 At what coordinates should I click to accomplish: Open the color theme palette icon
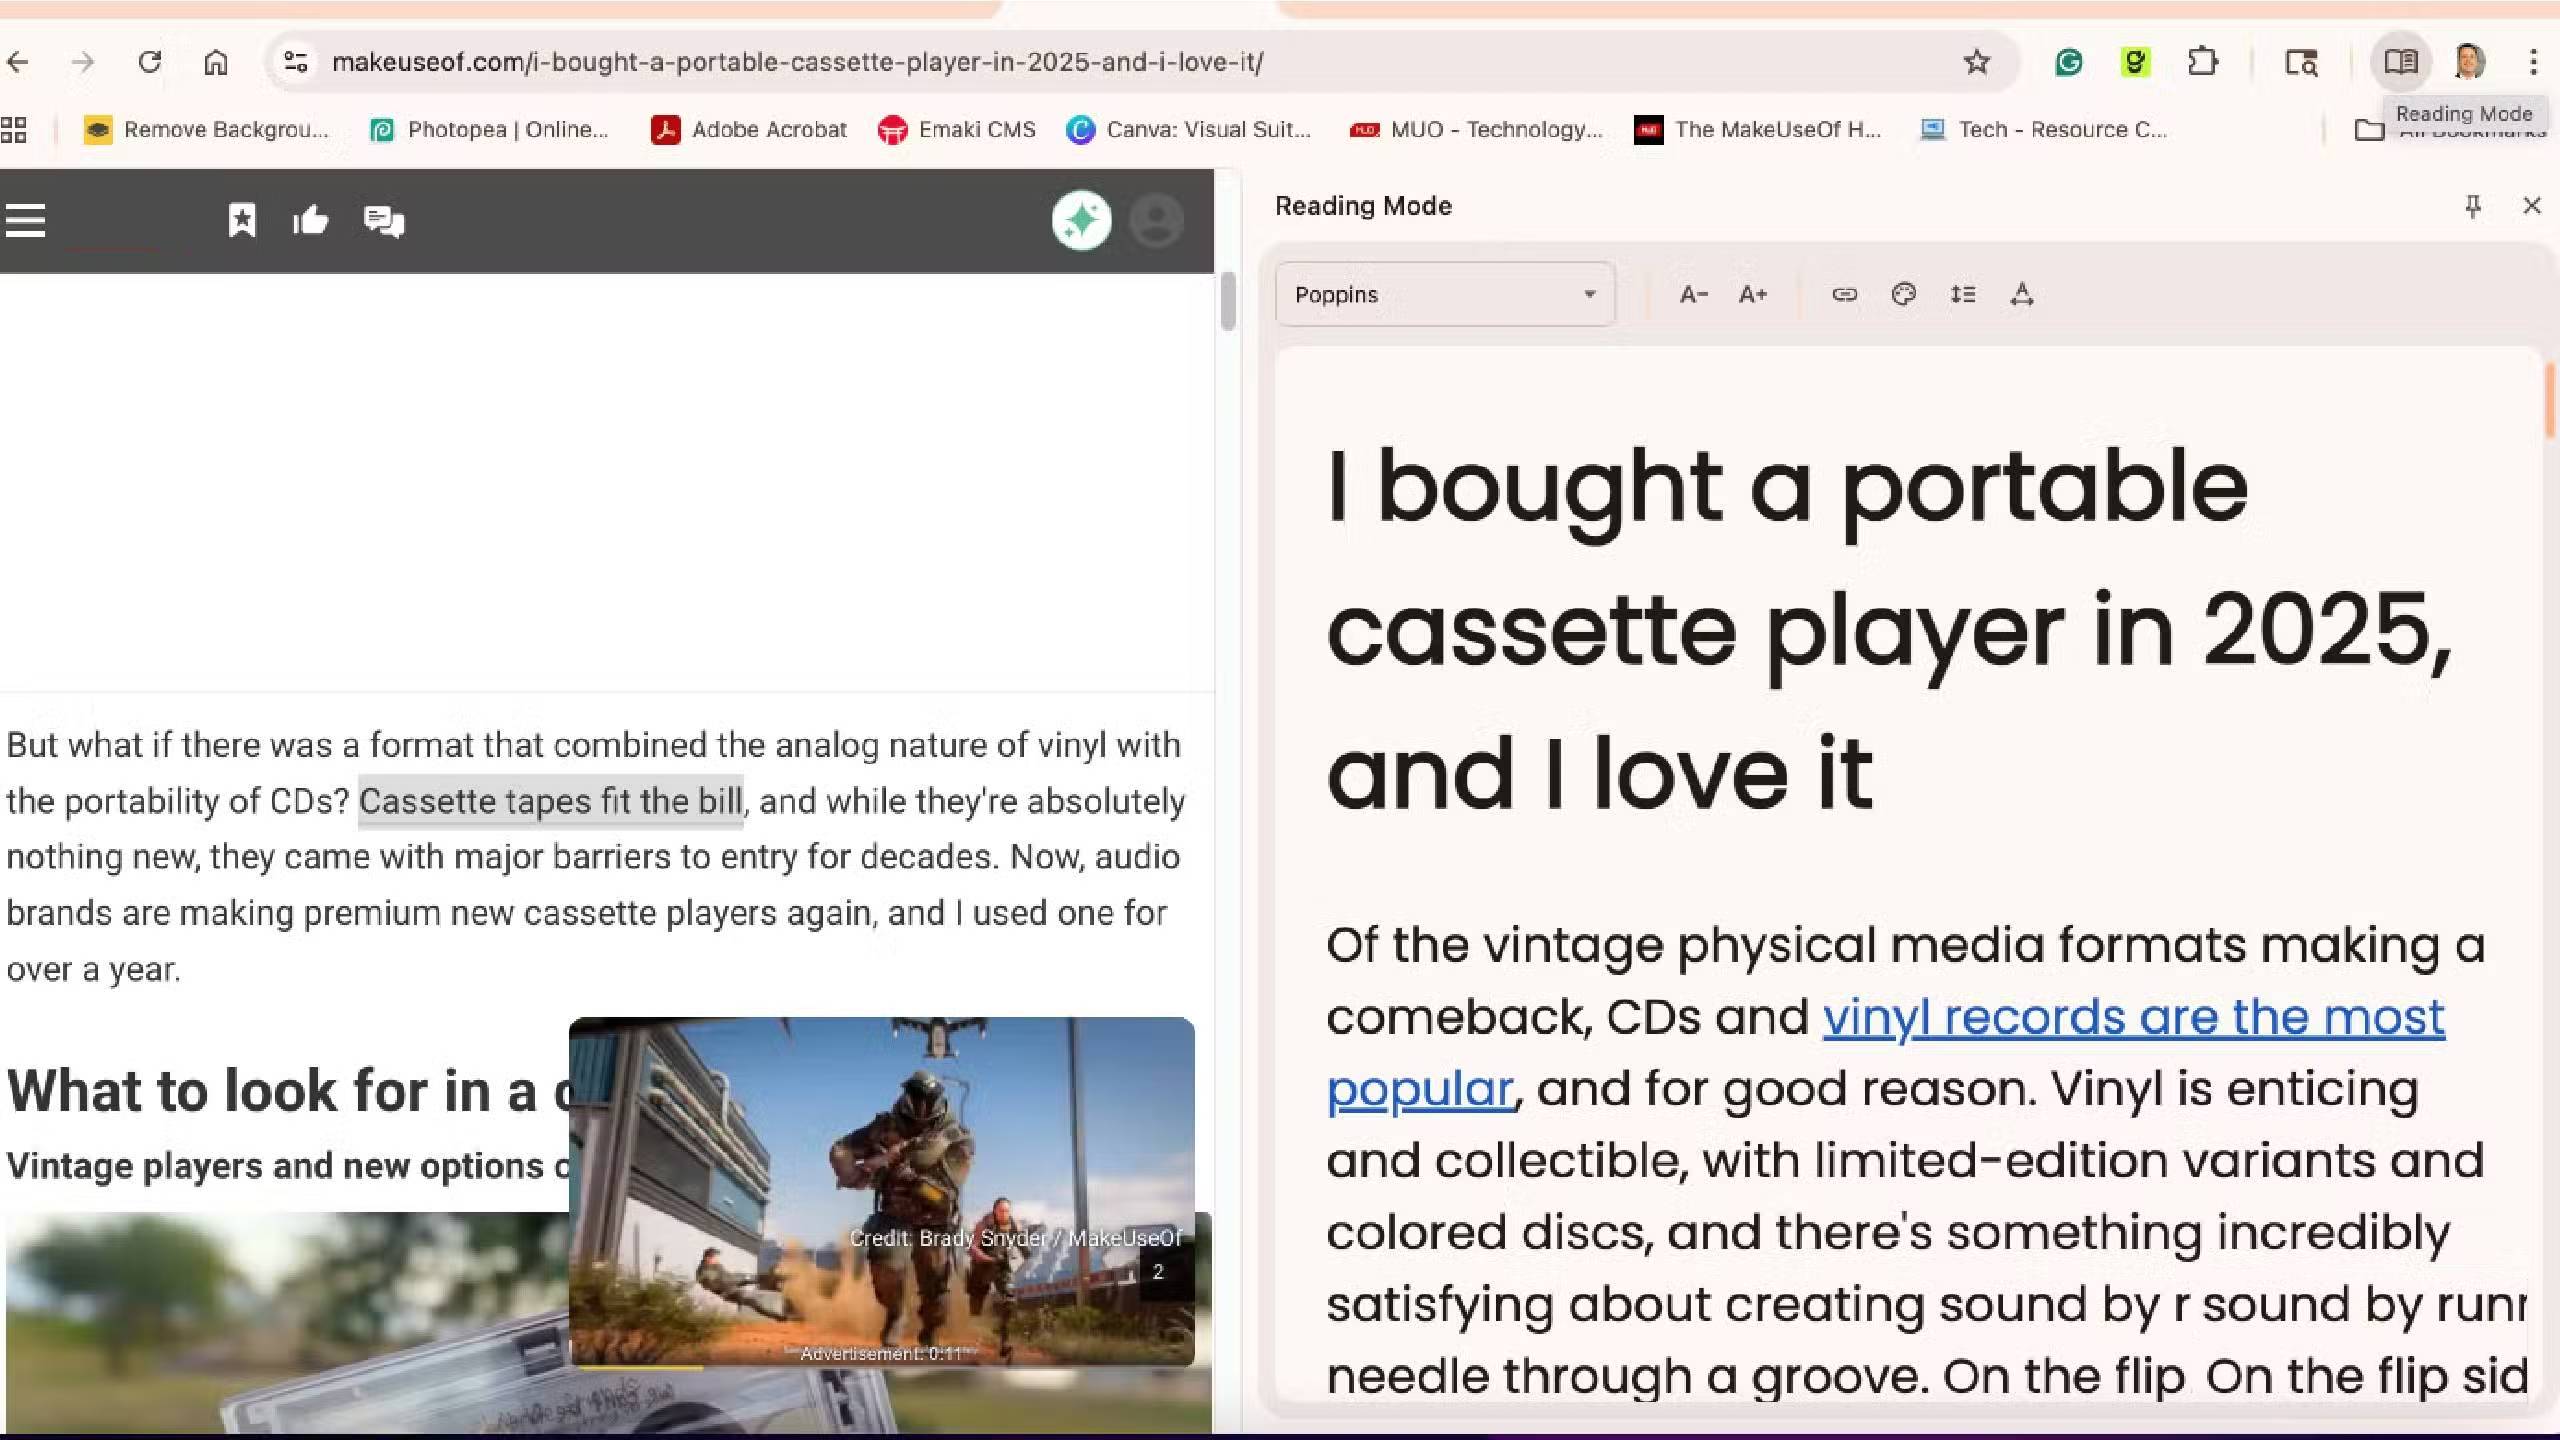(1903, 294)
